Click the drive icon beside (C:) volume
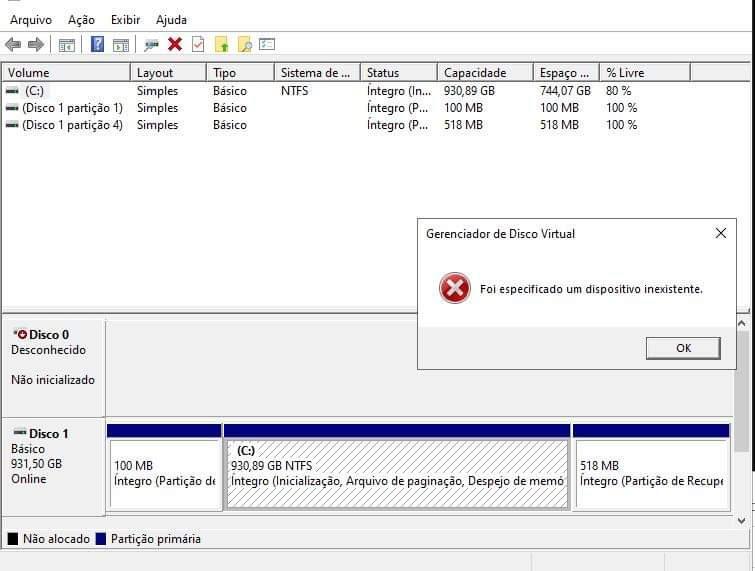This screenshot has width=755, height=571. 13,91
